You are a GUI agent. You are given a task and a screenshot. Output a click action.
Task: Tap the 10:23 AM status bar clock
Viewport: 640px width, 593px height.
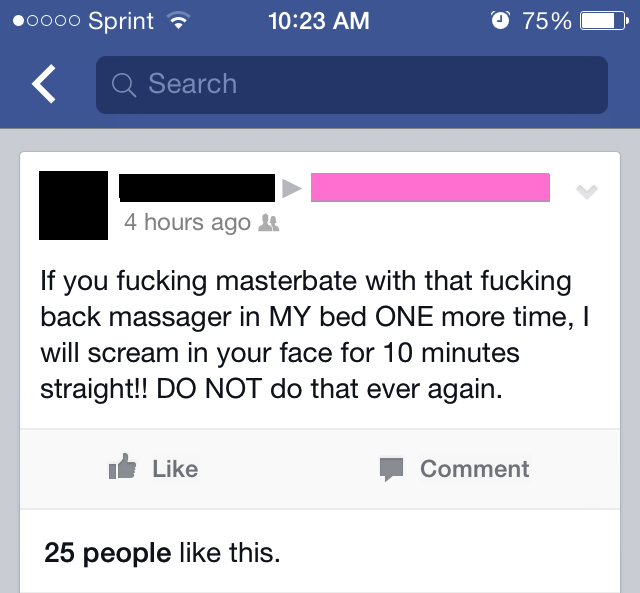319,21
